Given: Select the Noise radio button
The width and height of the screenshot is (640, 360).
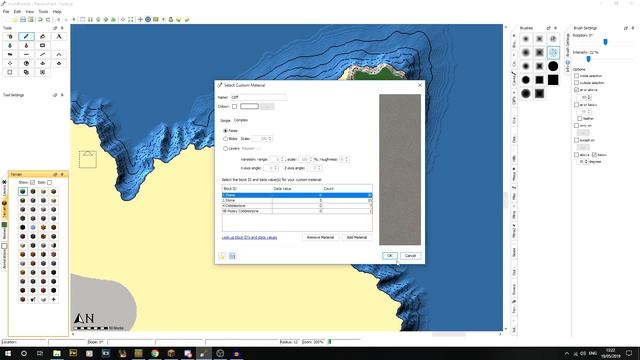Looking at the screenshot, I should [225, 131].
